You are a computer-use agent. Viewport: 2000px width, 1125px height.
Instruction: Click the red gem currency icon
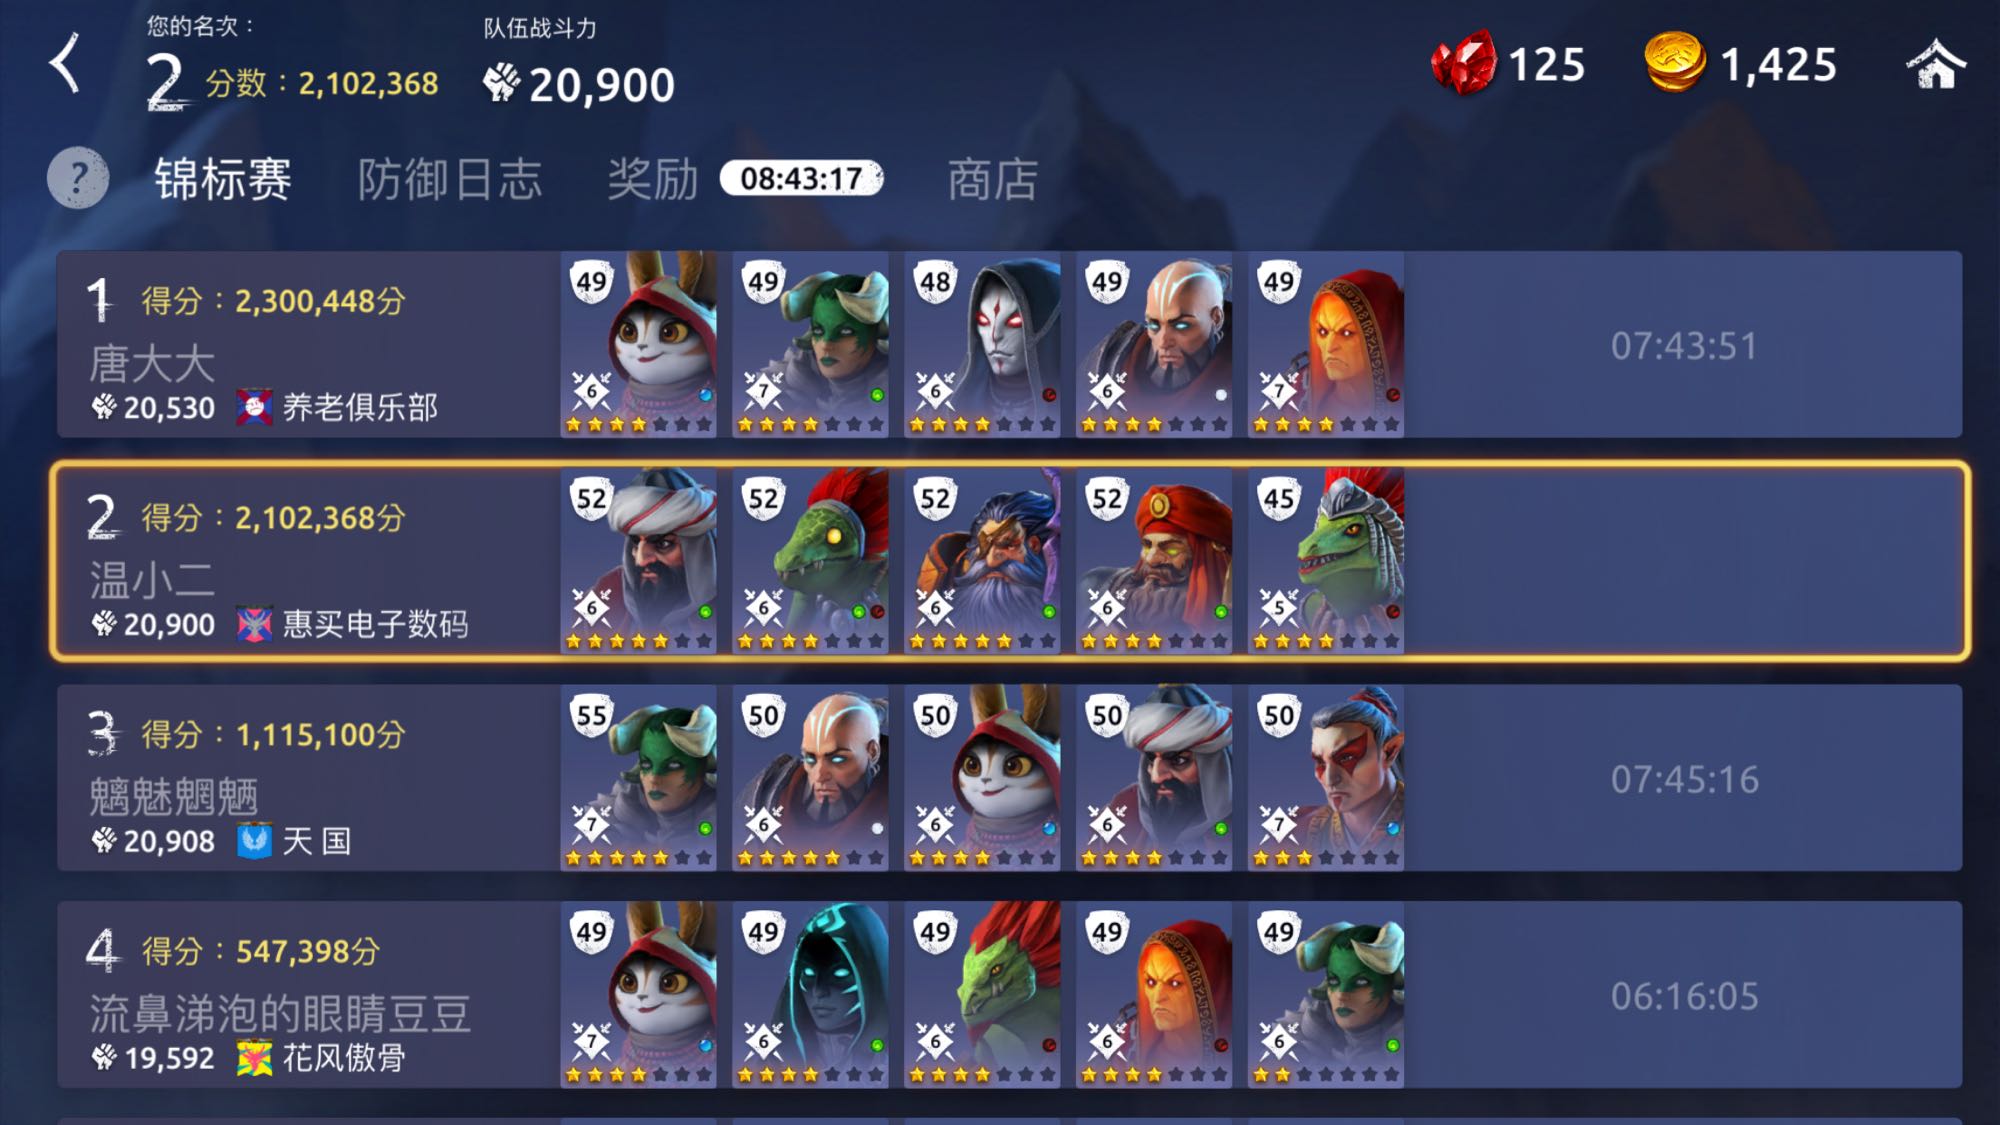click(1463, 63)
